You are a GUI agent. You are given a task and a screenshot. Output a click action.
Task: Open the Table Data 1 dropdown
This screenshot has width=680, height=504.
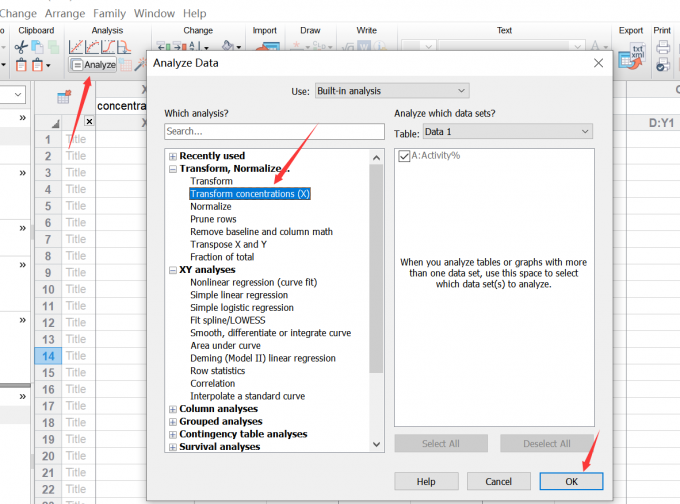(x=507, y=131)
